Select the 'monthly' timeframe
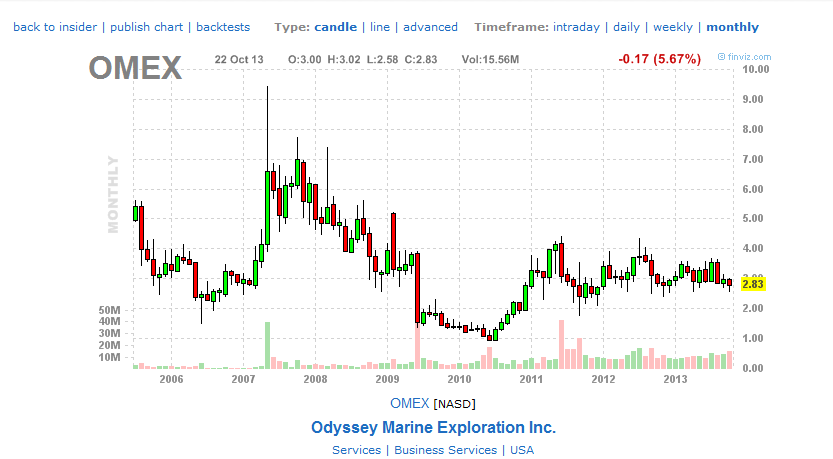 [732, 27]
